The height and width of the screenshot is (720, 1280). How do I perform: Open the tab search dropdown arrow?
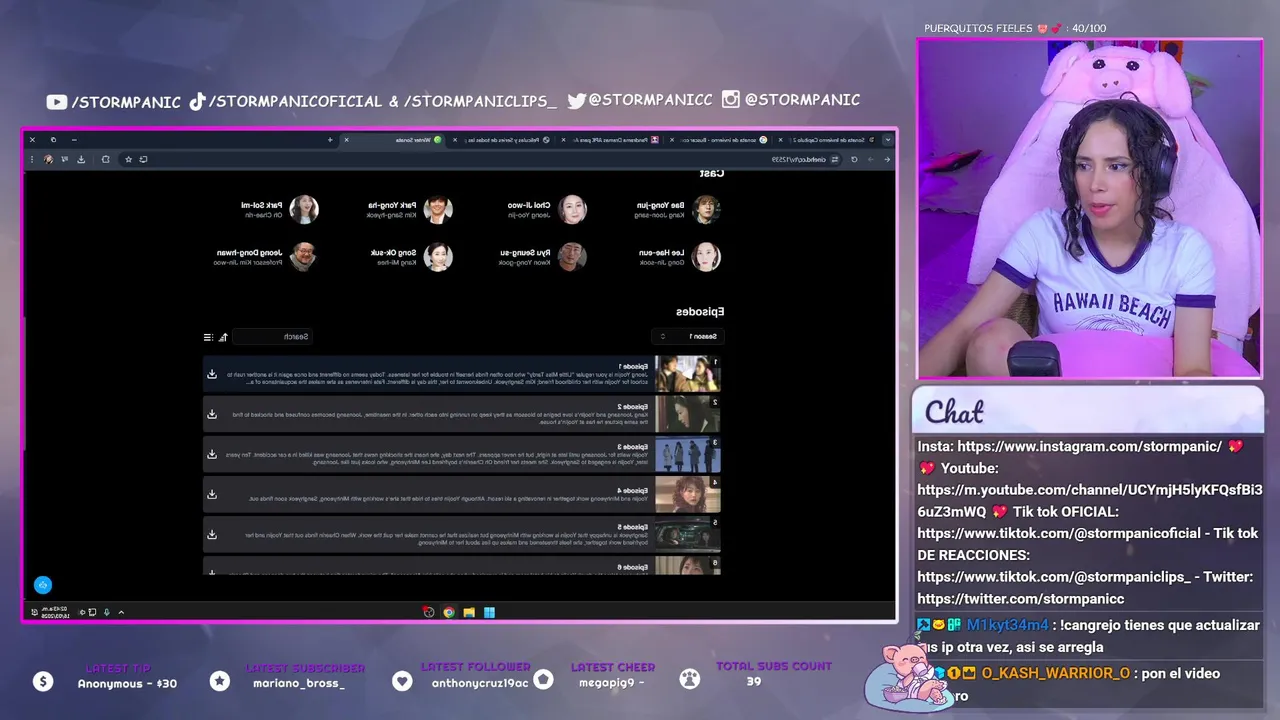coord(887,140)
